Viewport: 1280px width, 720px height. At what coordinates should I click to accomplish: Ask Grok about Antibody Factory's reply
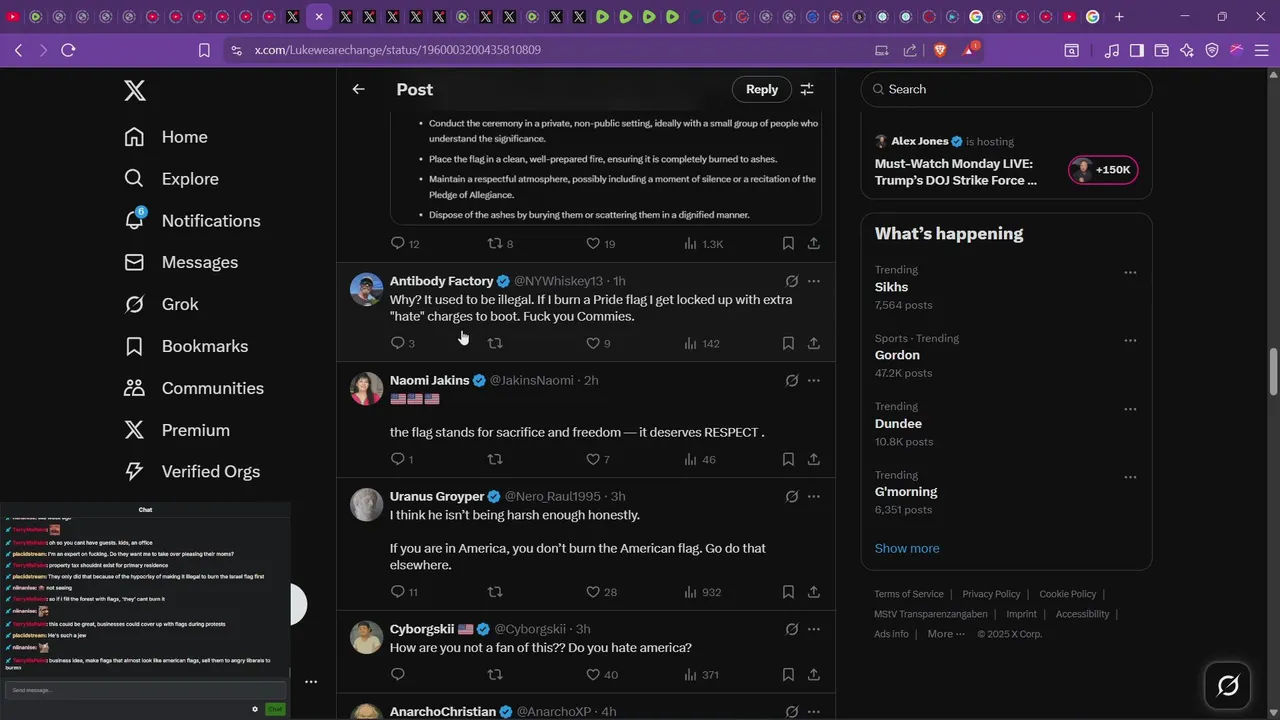791,281
